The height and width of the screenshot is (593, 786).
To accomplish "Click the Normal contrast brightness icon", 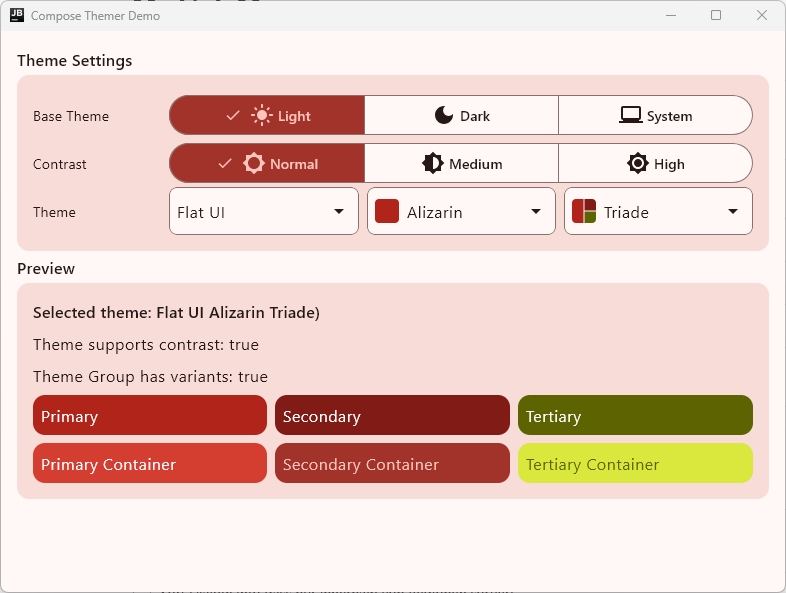I will click(254, 163).
